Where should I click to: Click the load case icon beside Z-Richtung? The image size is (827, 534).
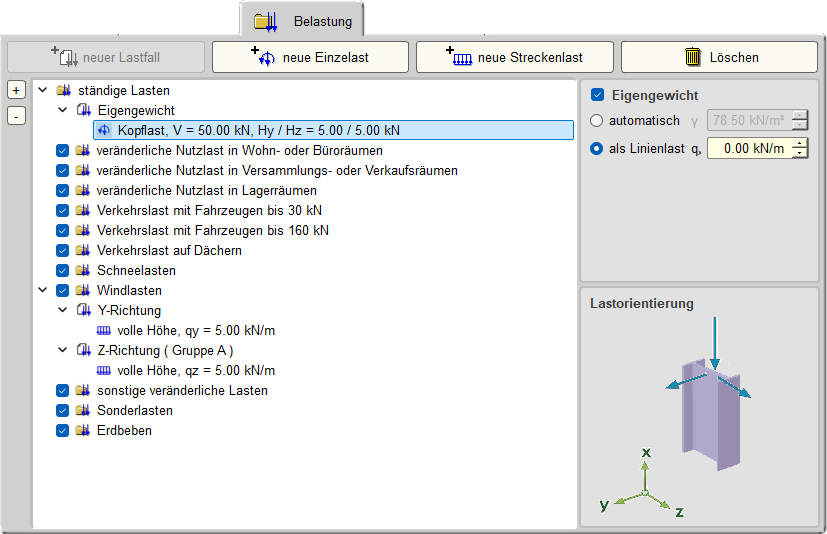pyautogui.click(x=83, y=350)
